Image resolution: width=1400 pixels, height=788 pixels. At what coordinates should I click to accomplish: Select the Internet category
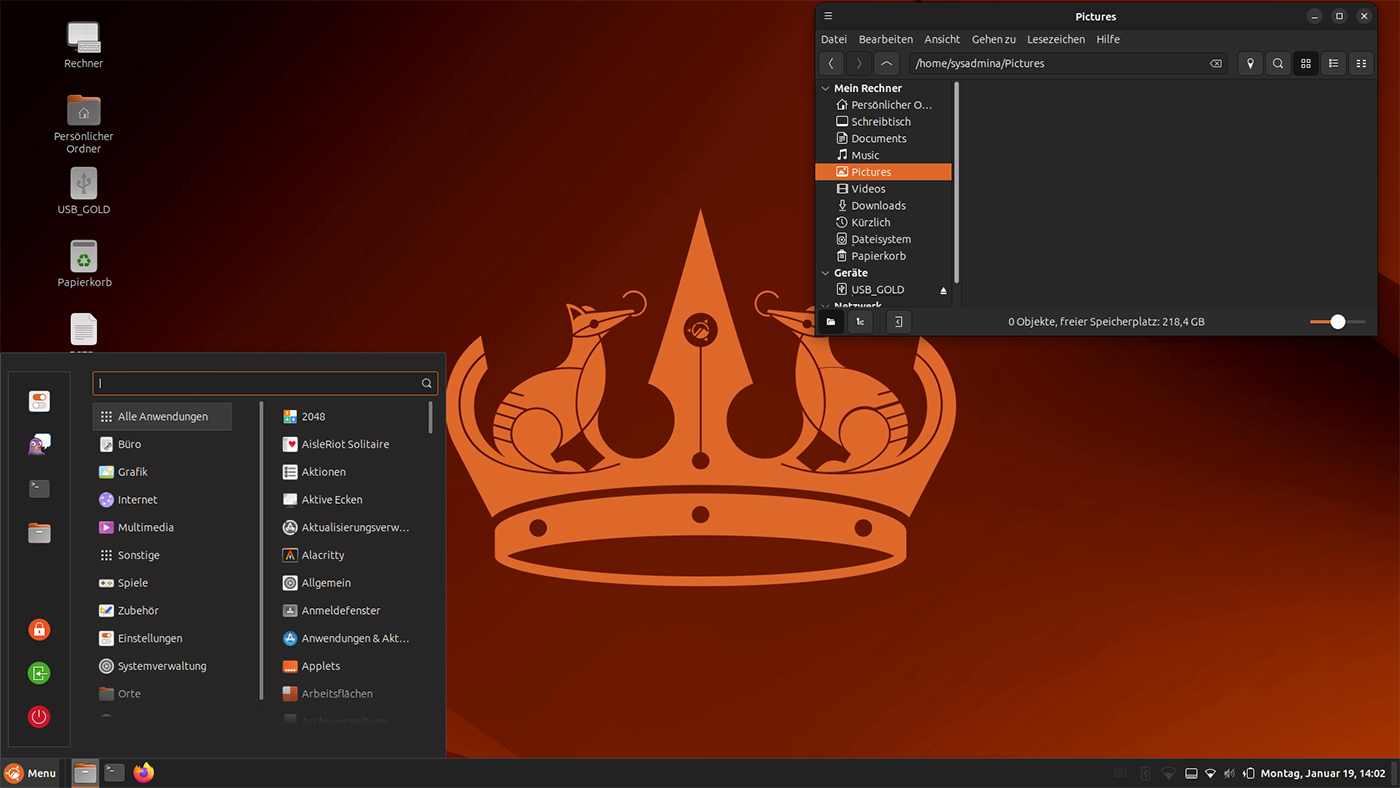coord(162,500)
